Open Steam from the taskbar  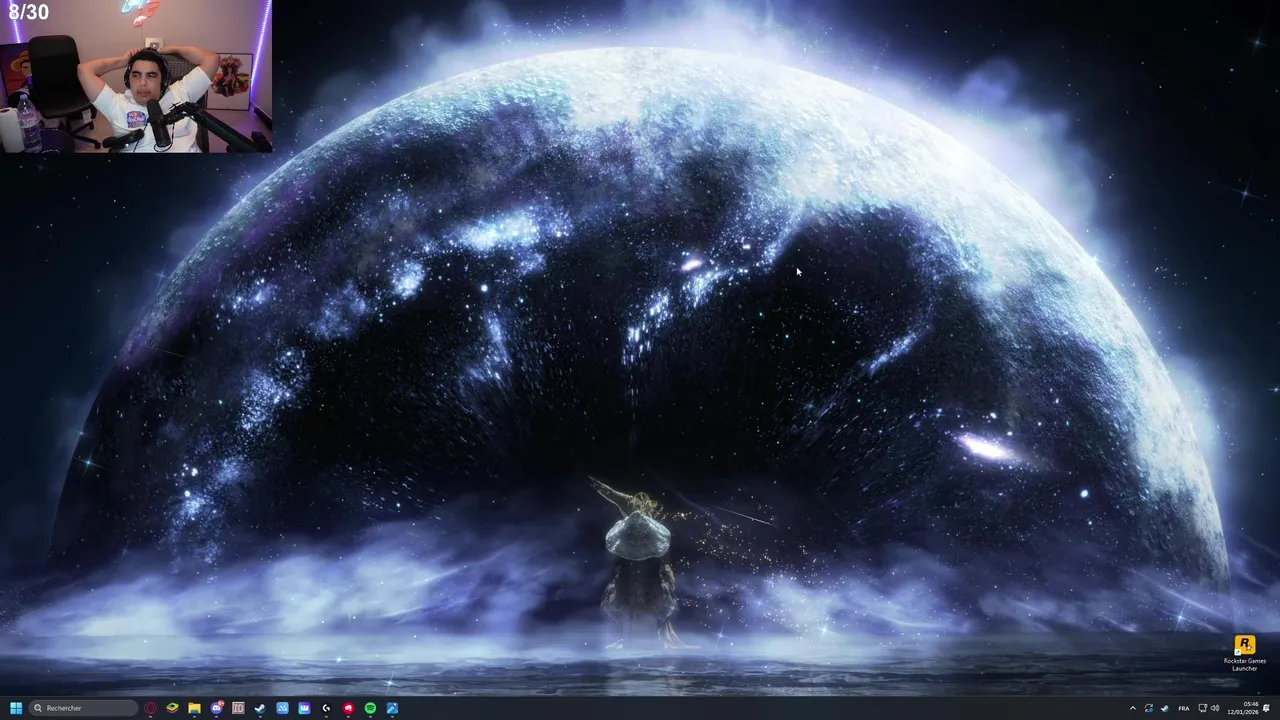pos(260,708)
